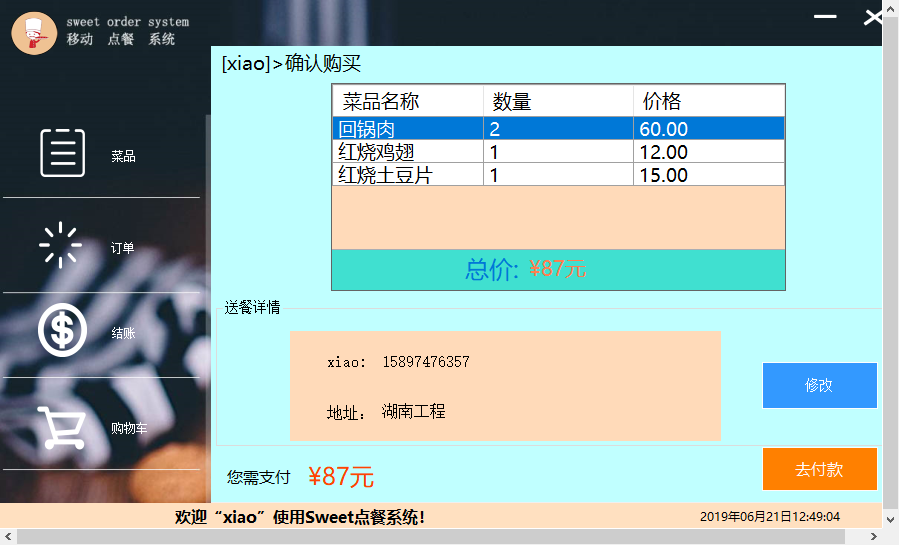The image size is (899, 545).
Task: Click the phone number 15897476357
Action: [426, 362]
